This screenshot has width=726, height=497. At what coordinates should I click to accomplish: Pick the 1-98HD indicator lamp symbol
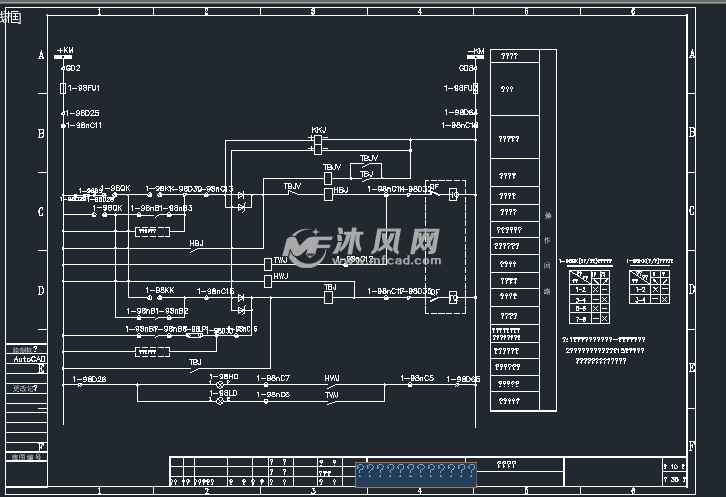[x=220, y=384]
